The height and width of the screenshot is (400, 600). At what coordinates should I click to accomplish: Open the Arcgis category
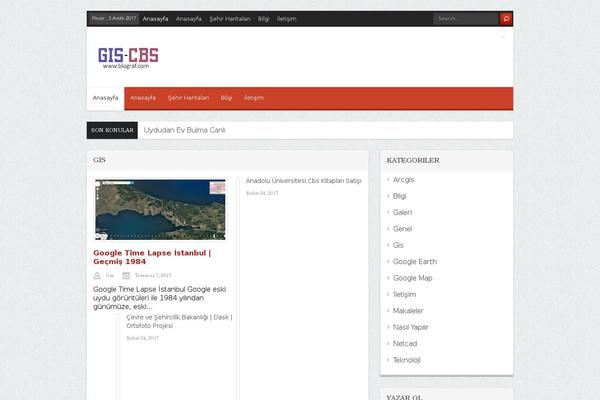403,180
